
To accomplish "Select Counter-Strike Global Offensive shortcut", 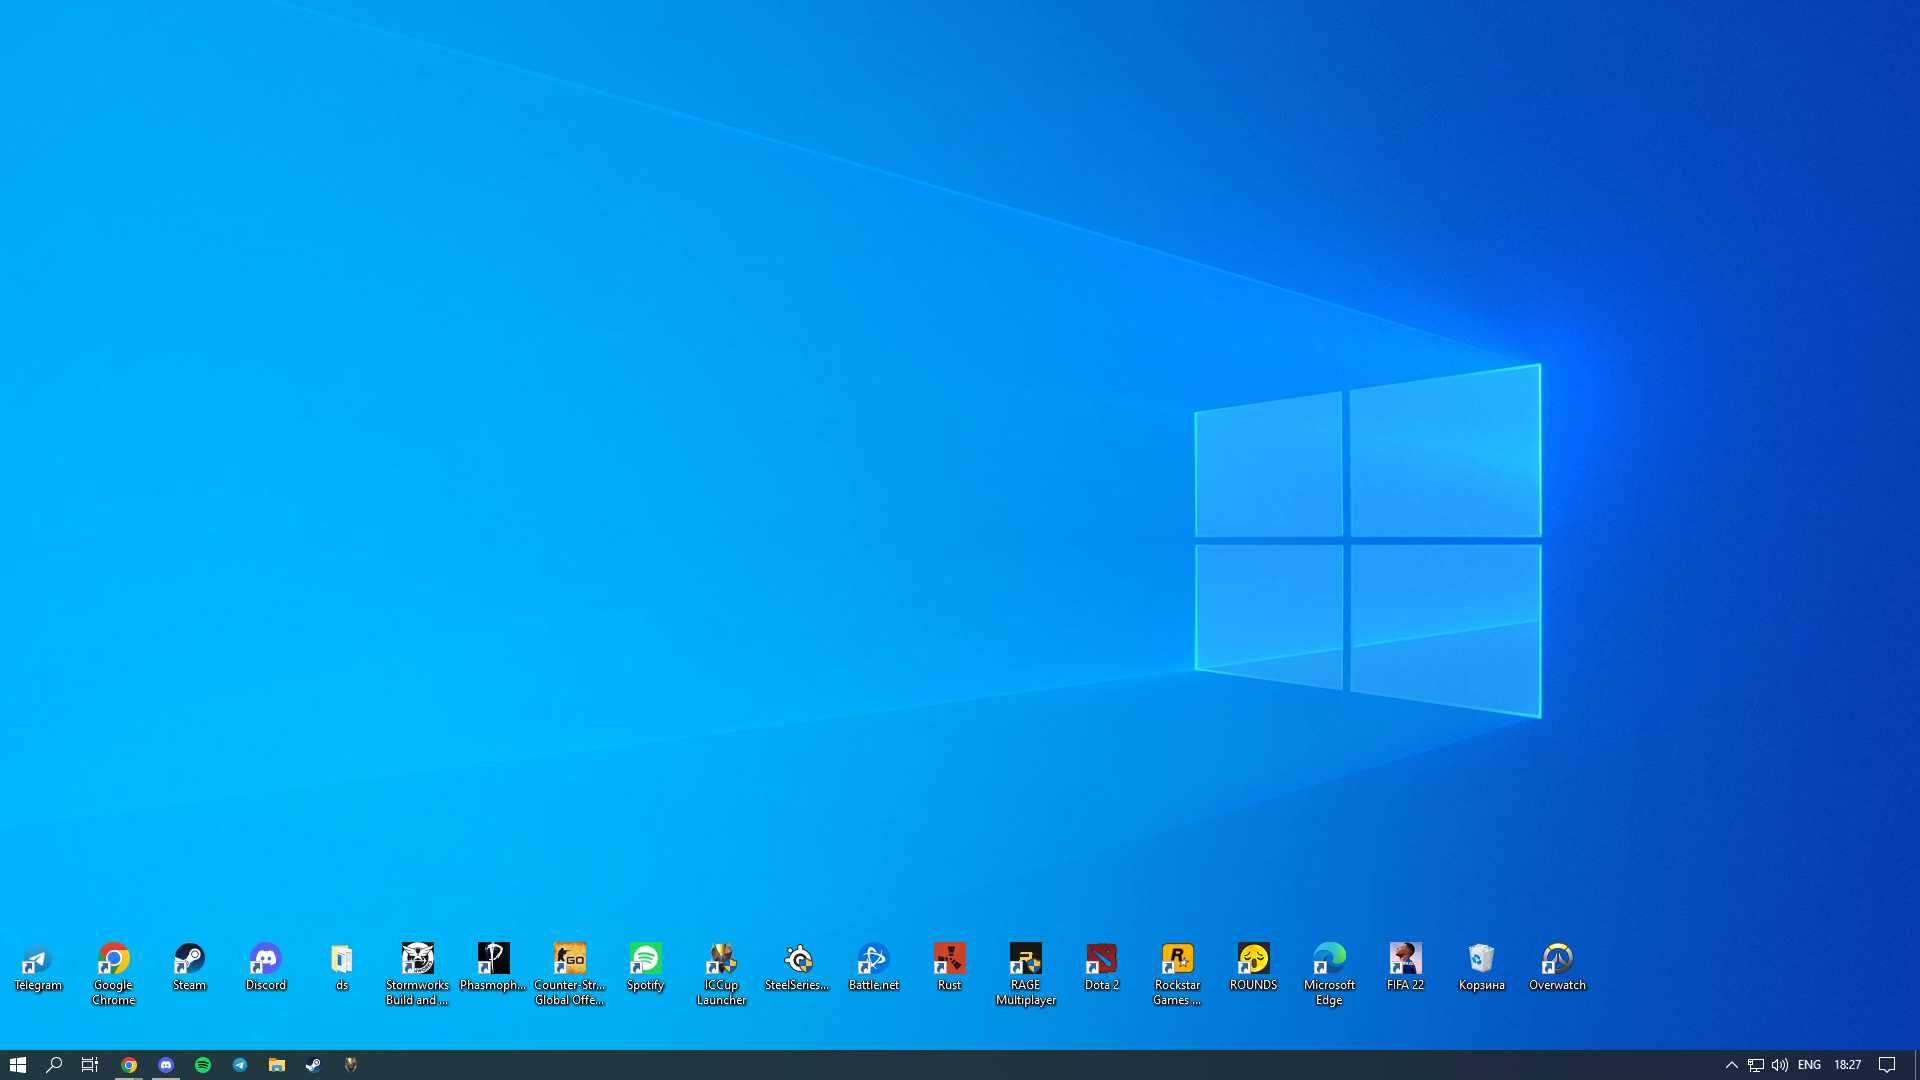I will tap(569, 973).
